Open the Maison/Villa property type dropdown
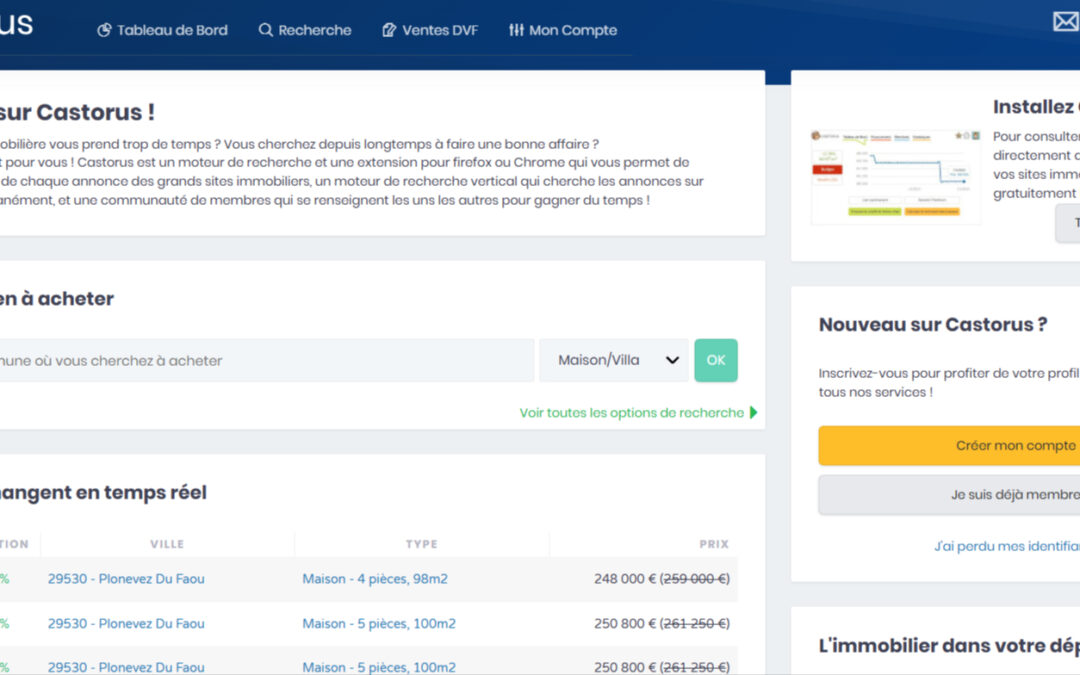The width and height of the screenshot is (1080, 675). click(x=613, y=360)
